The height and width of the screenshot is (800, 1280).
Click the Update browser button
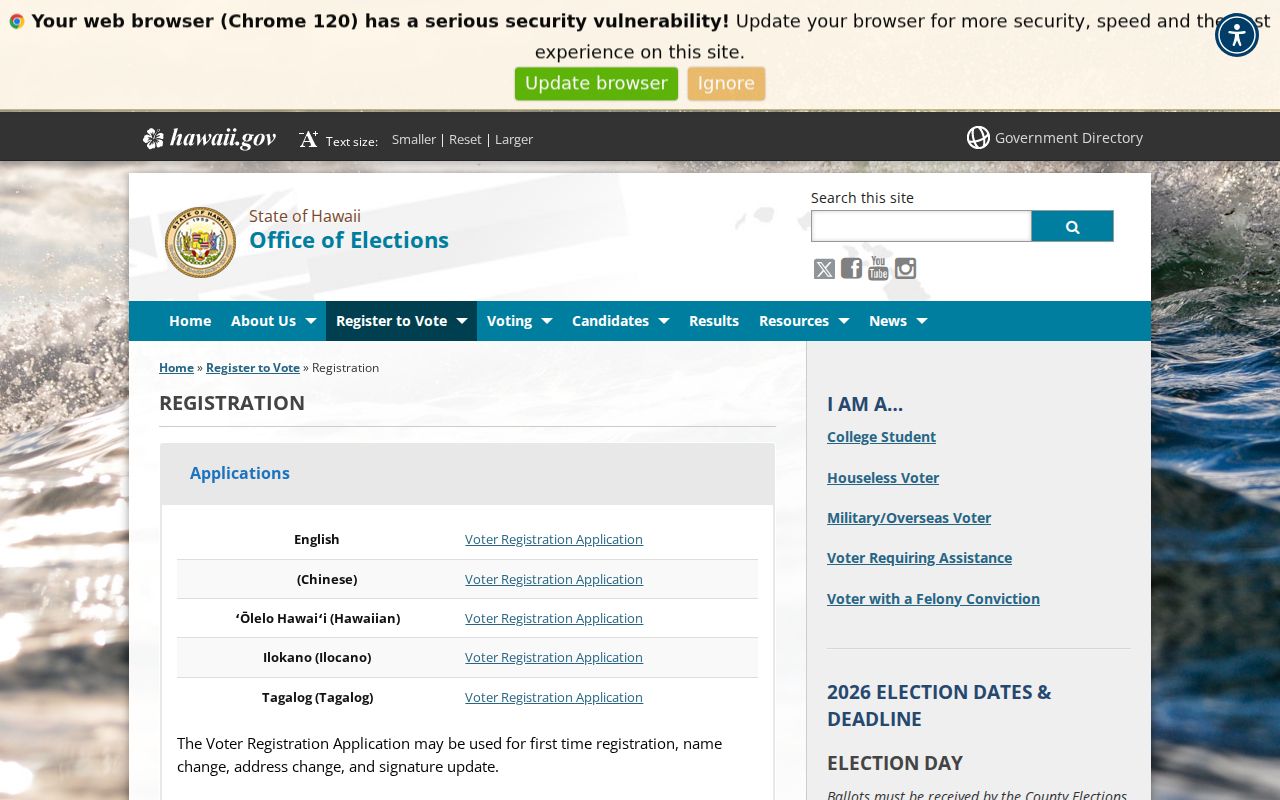pyautogui.click(x=596, y=84)
